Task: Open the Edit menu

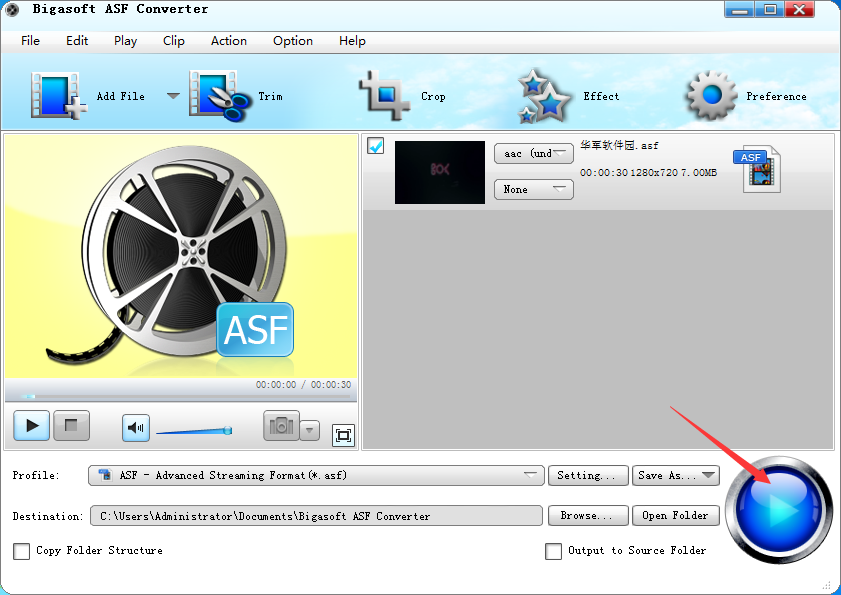Action: 77,41
